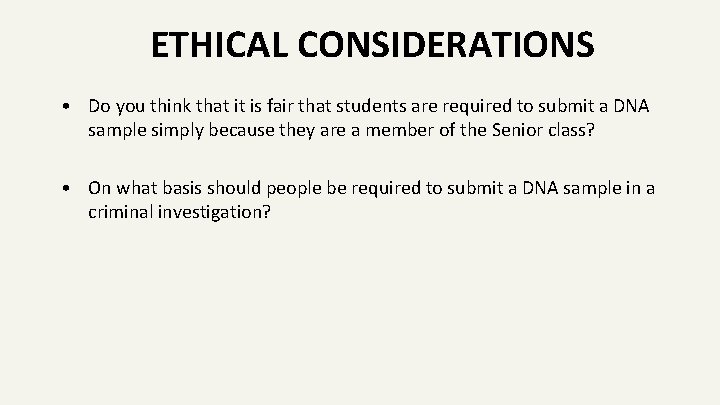Click the word 'people' in the second bullet
720x405 pixels.
pyautogui.click(x=294, y=189)
